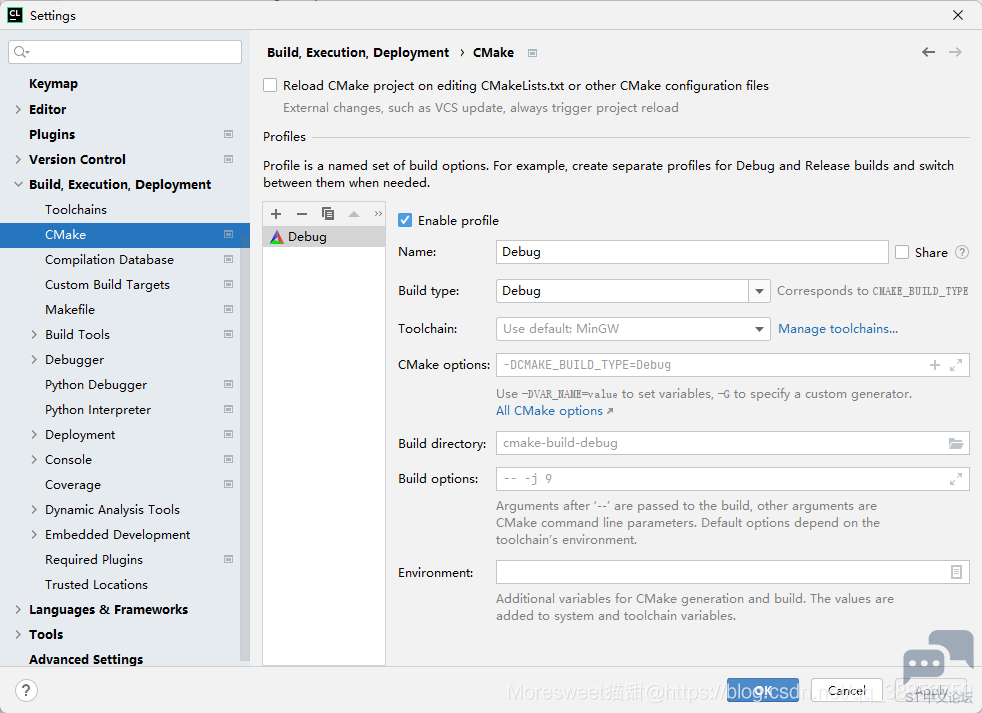Image resolution: width=982 pixels, height=713 pixels.
Task: Navigate back with left arrow
Action: coord(928,52)
